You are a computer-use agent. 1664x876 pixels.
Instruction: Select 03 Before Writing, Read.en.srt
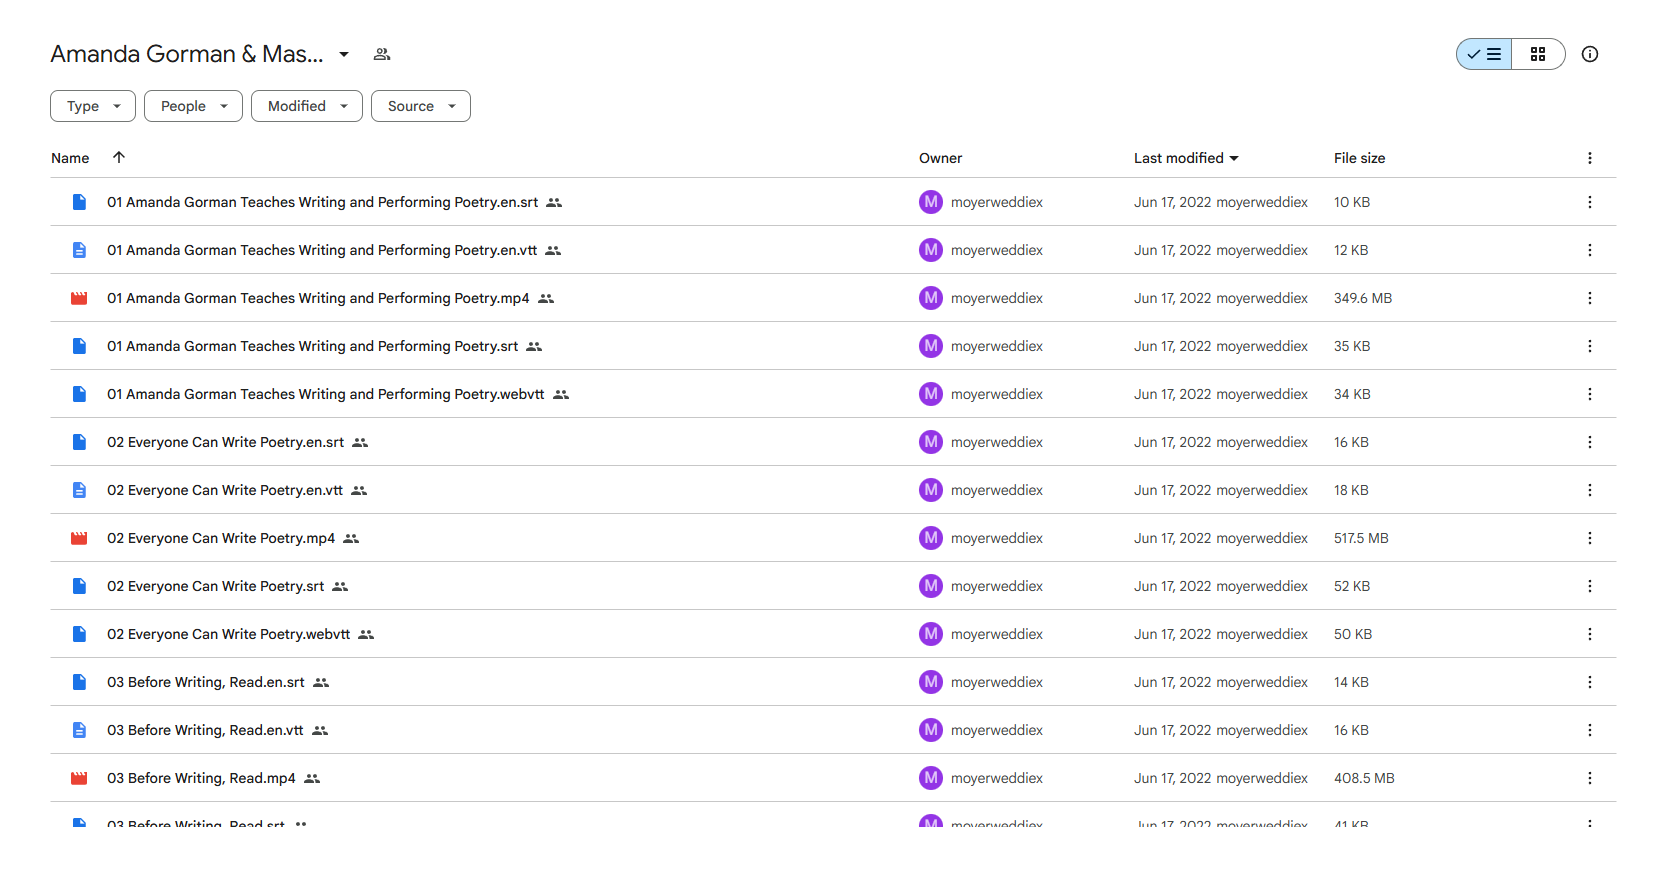click(833, 682)
